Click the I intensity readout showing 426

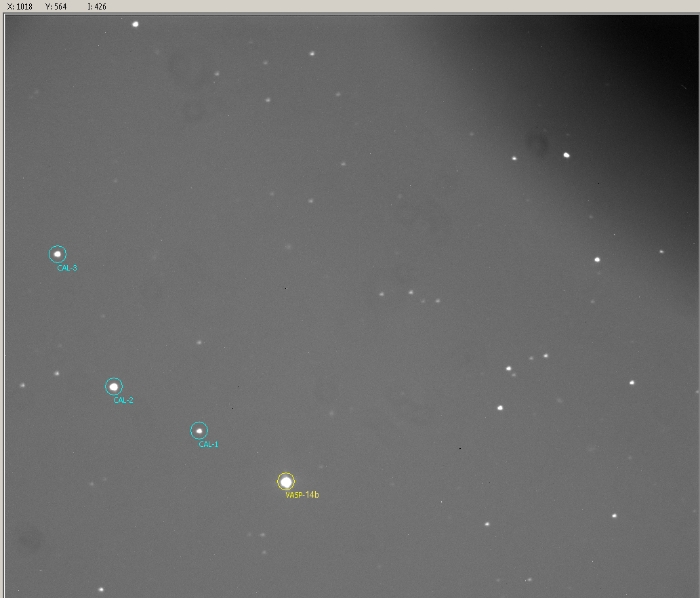[x=97, y=6]
